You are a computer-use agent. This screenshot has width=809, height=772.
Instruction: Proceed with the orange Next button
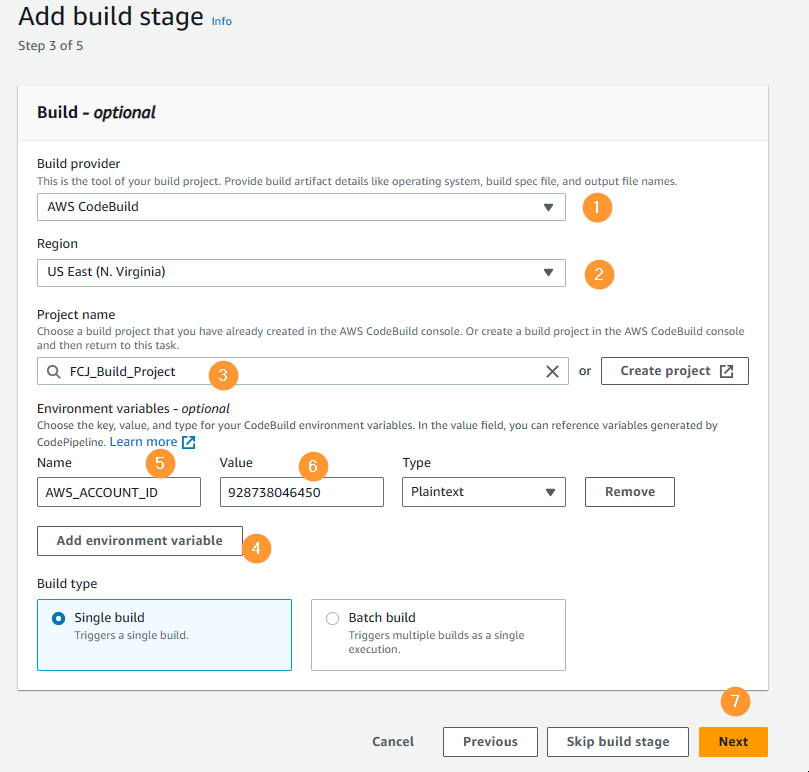pos(734,742)
